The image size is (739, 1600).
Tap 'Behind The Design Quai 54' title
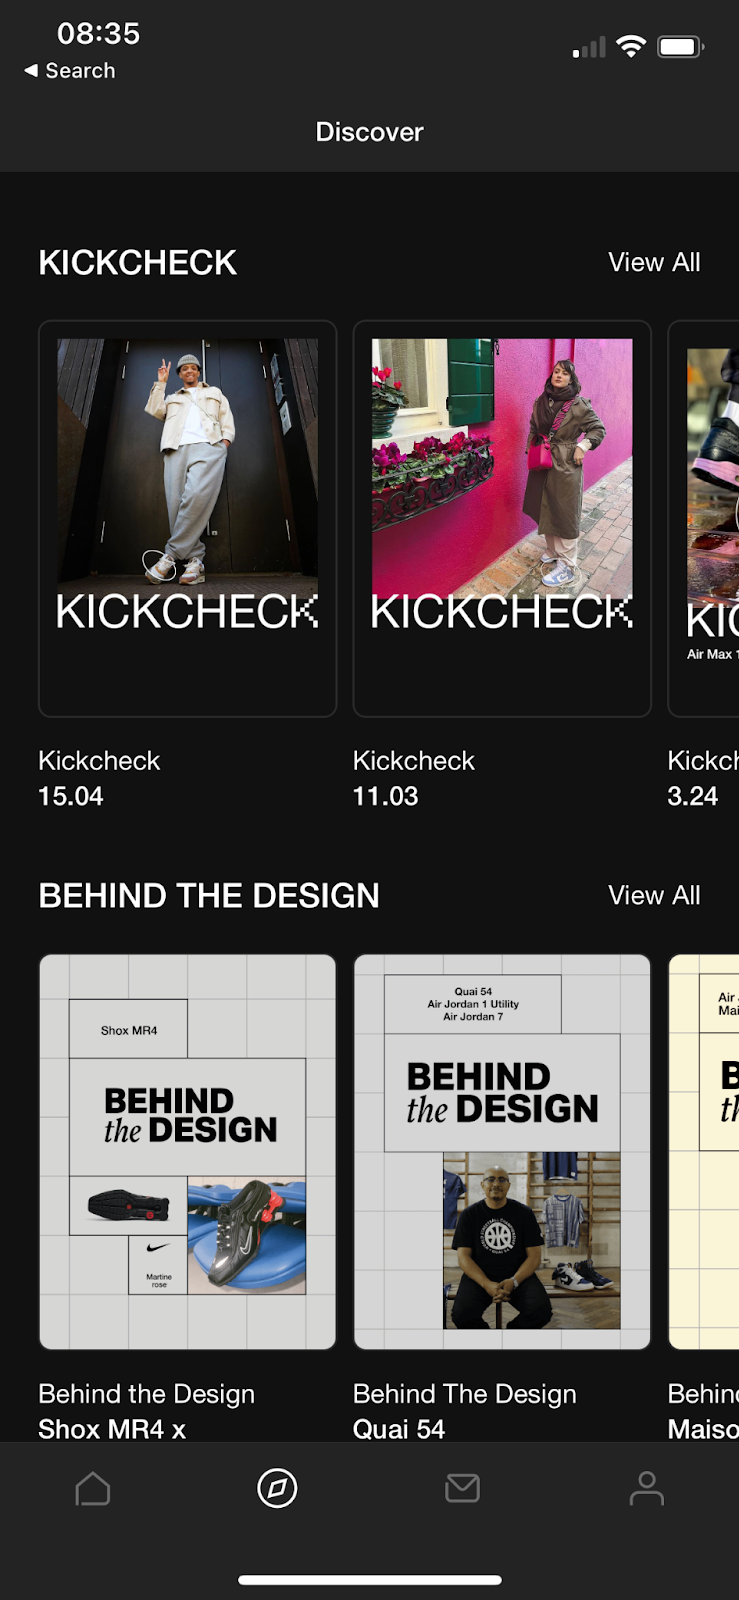(x=465, y=1411)
